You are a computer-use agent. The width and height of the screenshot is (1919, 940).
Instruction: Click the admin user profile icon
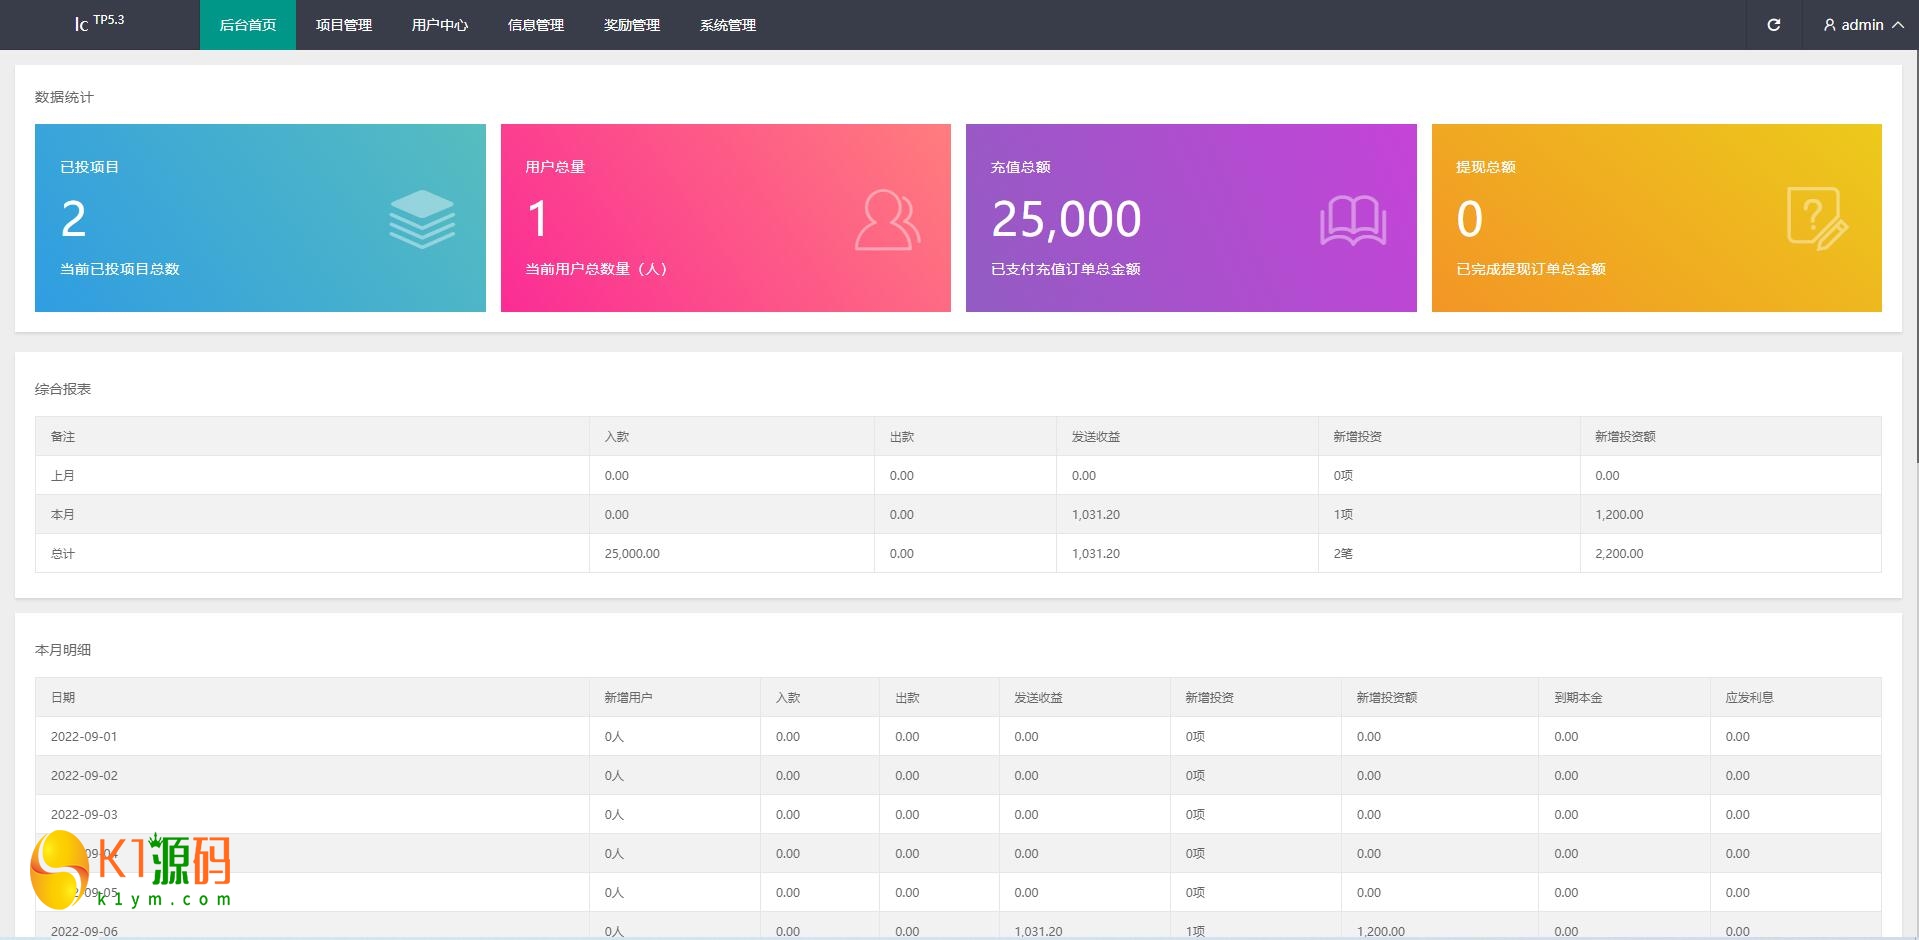[1829, 25]
